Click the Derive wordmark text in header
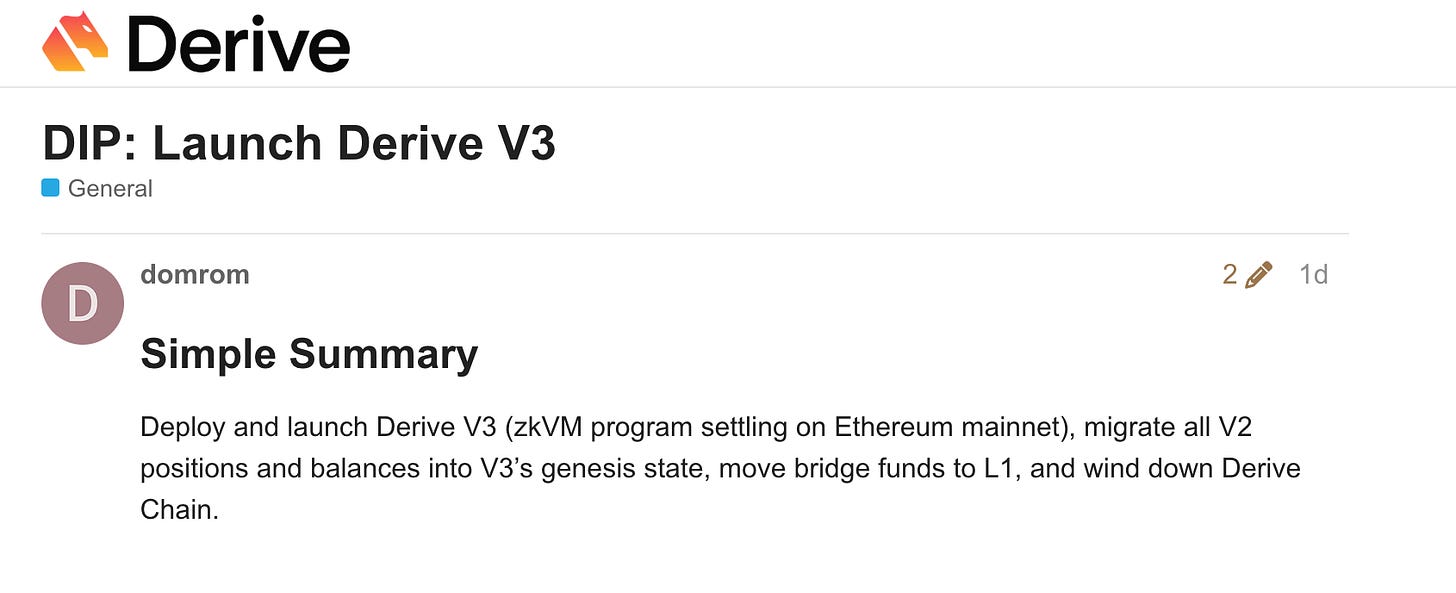Image resolution: width=1456 pixels, height=593 pixels. point(239,44)
